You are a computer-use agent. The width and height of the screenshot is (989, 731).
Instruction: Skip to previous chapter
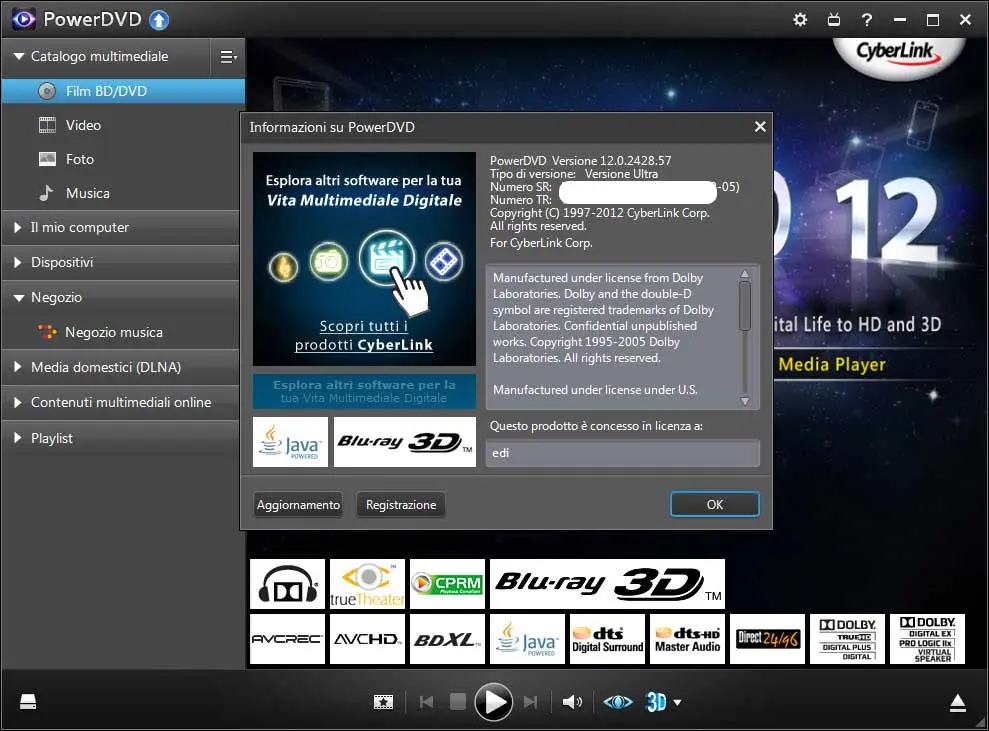[426, 702]
